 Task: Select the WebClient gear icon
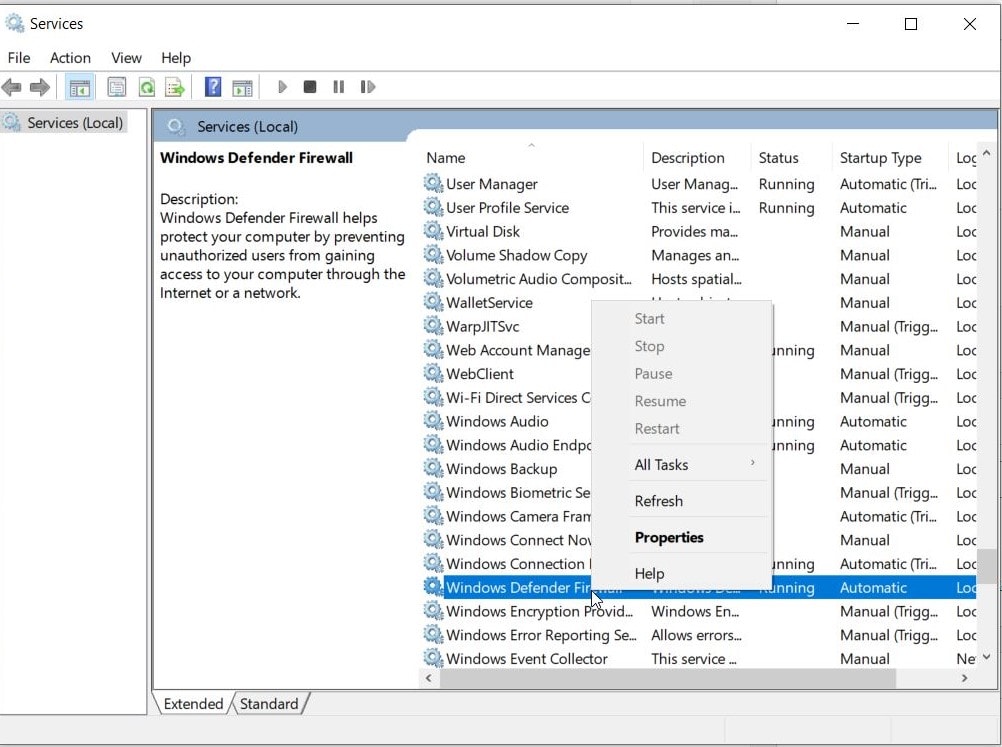point(433,373)
